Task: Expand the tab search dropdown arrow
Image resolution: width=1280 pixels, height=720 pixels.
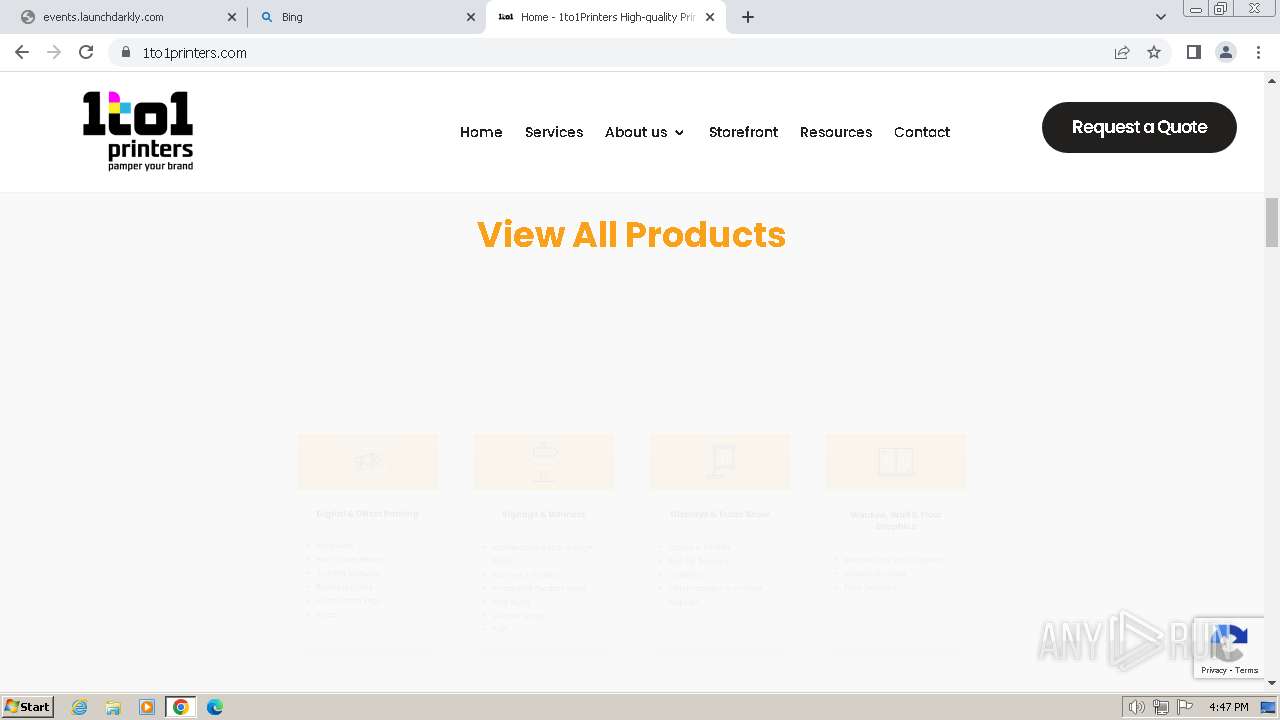Action: click(x=1161, y=17)
